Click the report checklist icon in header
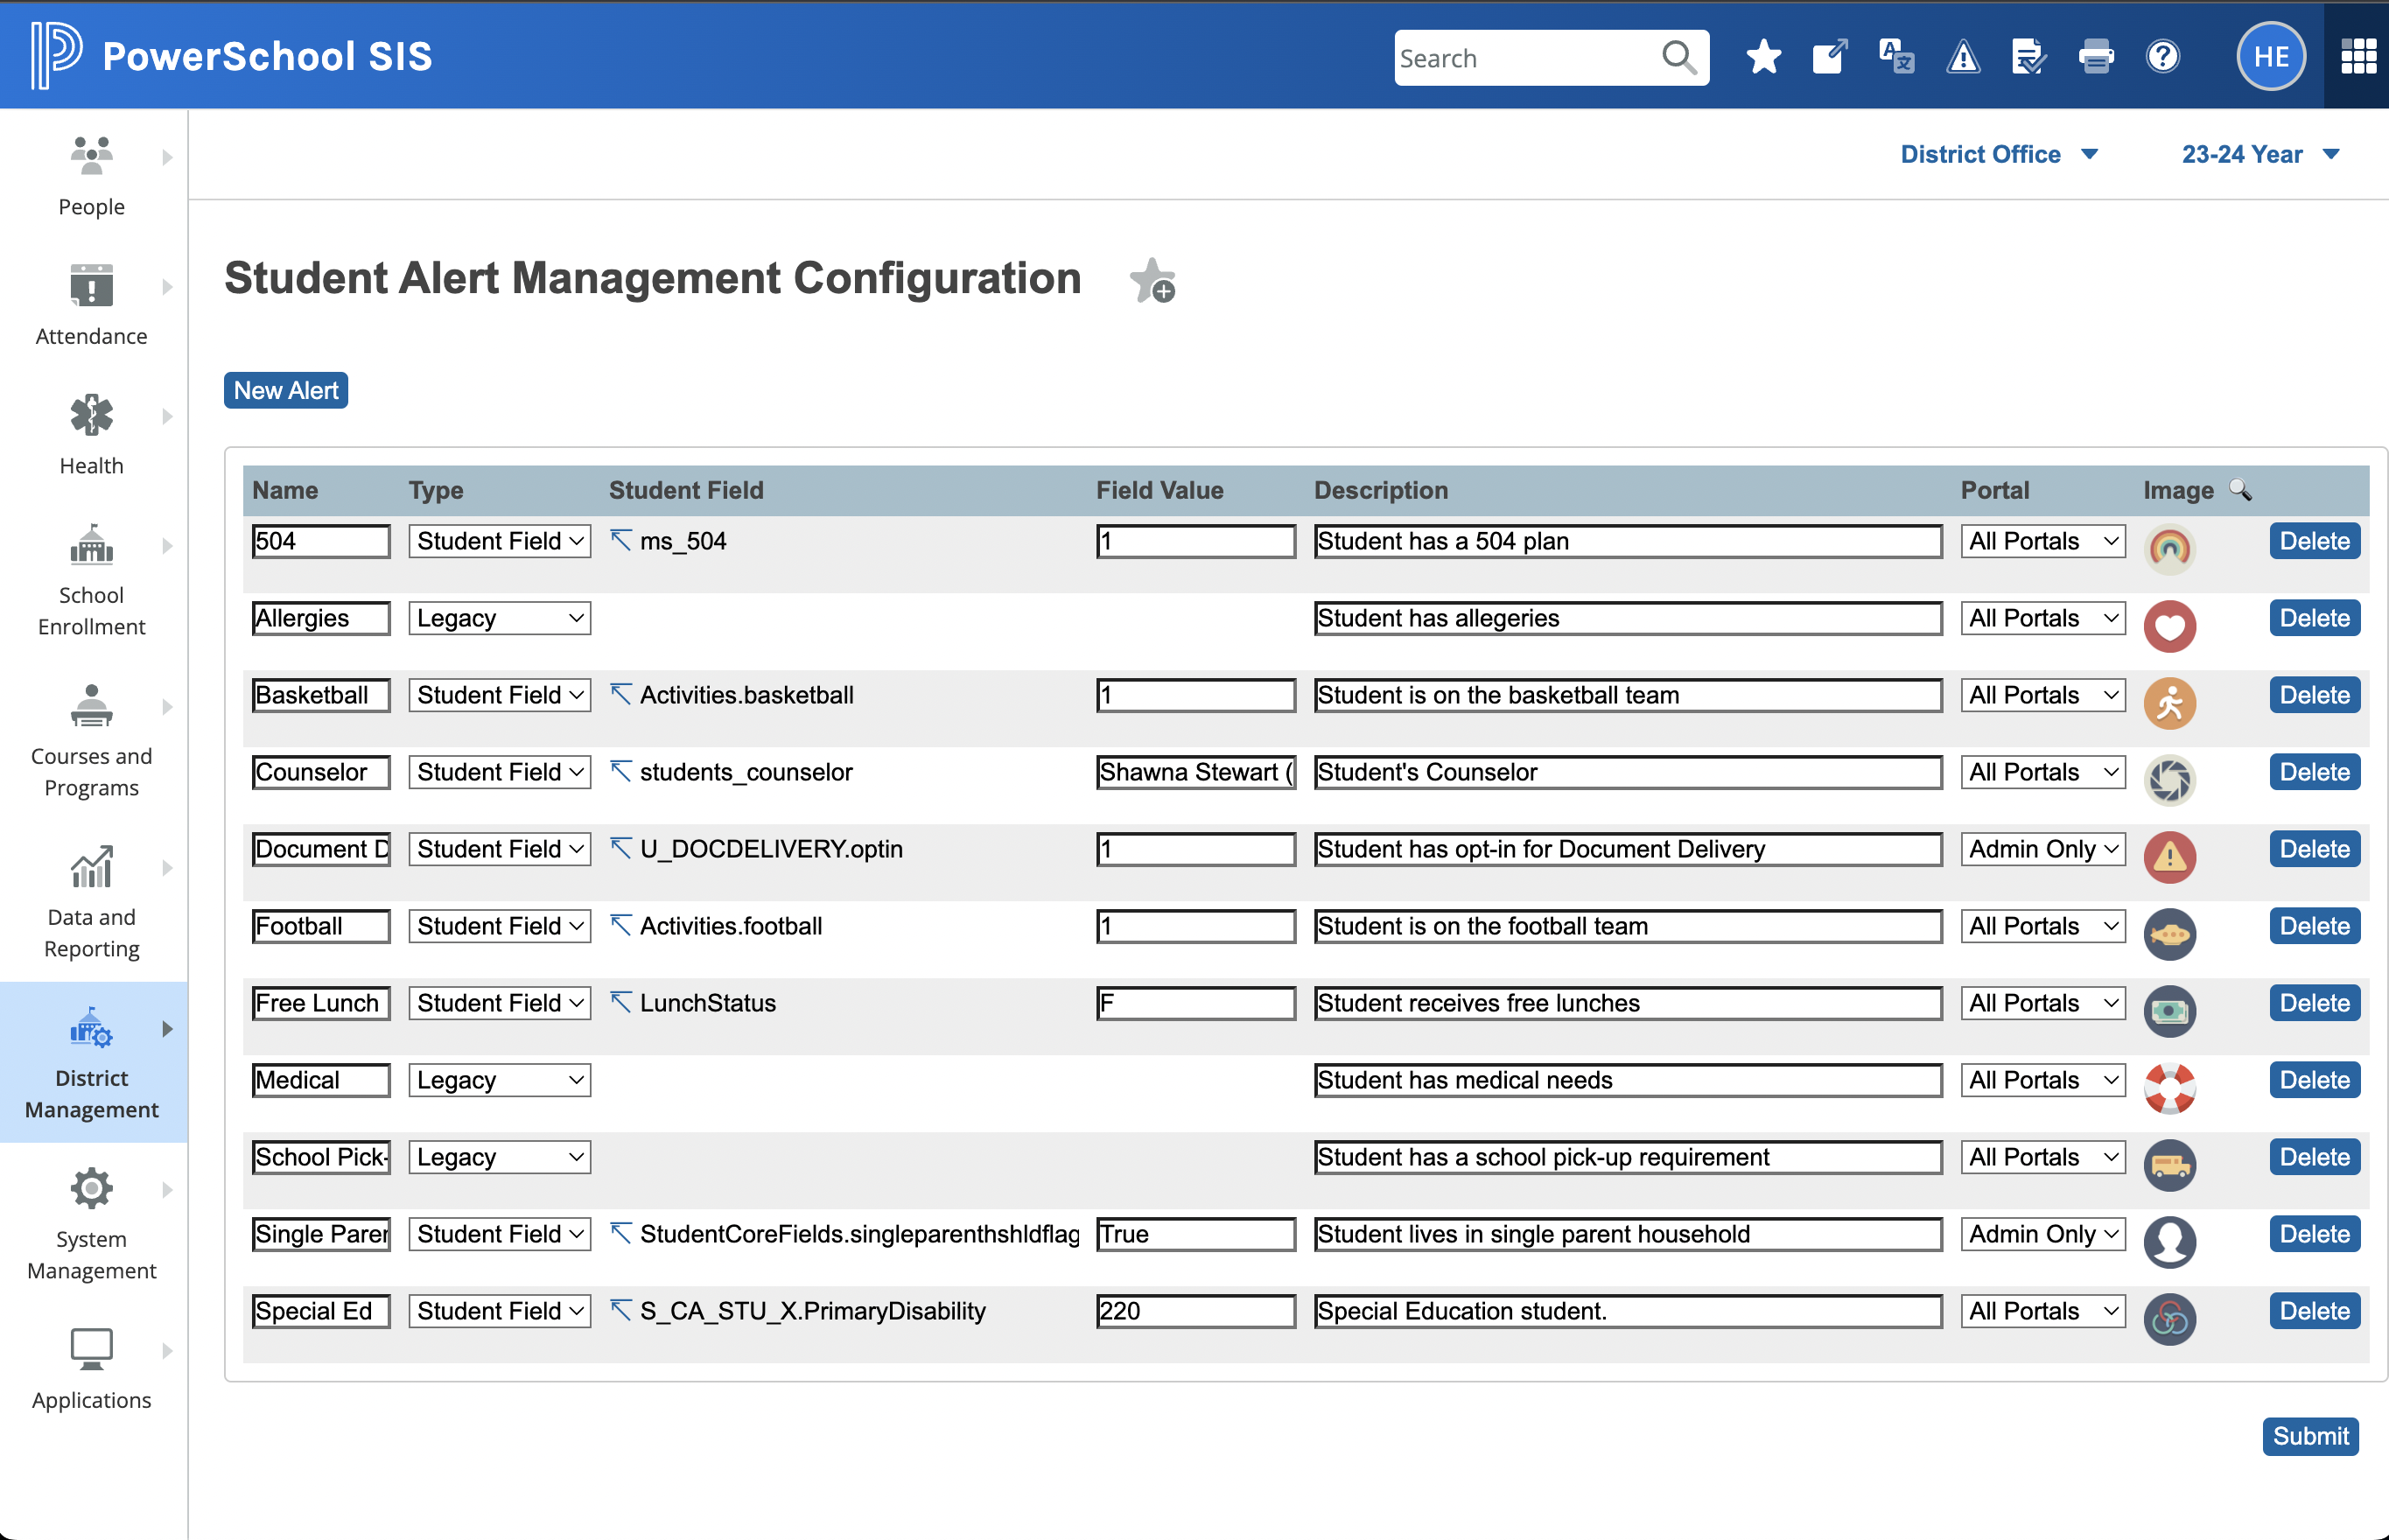2389x1540 pixels. click(2029, 57)
